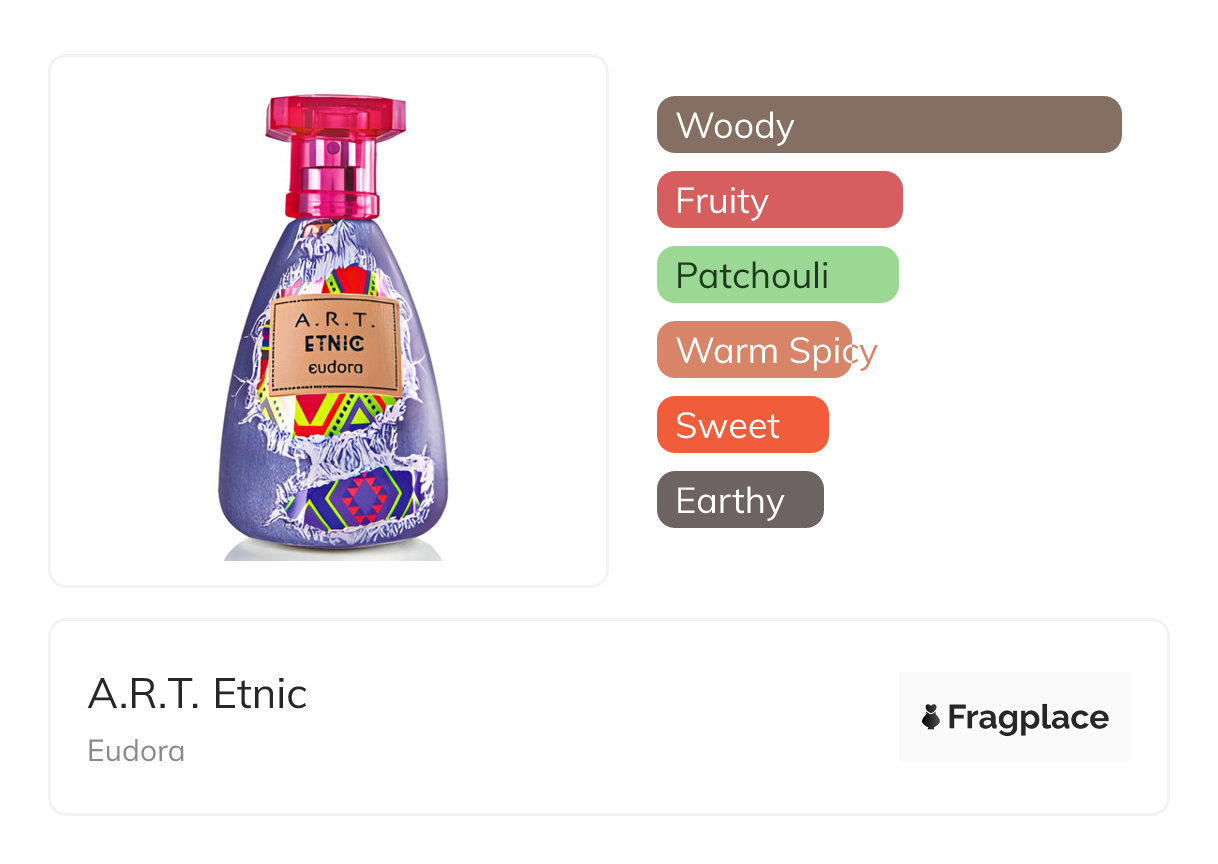Select the Woody accord bar
The image size is (1218, 864).
(x=888, y=125)
